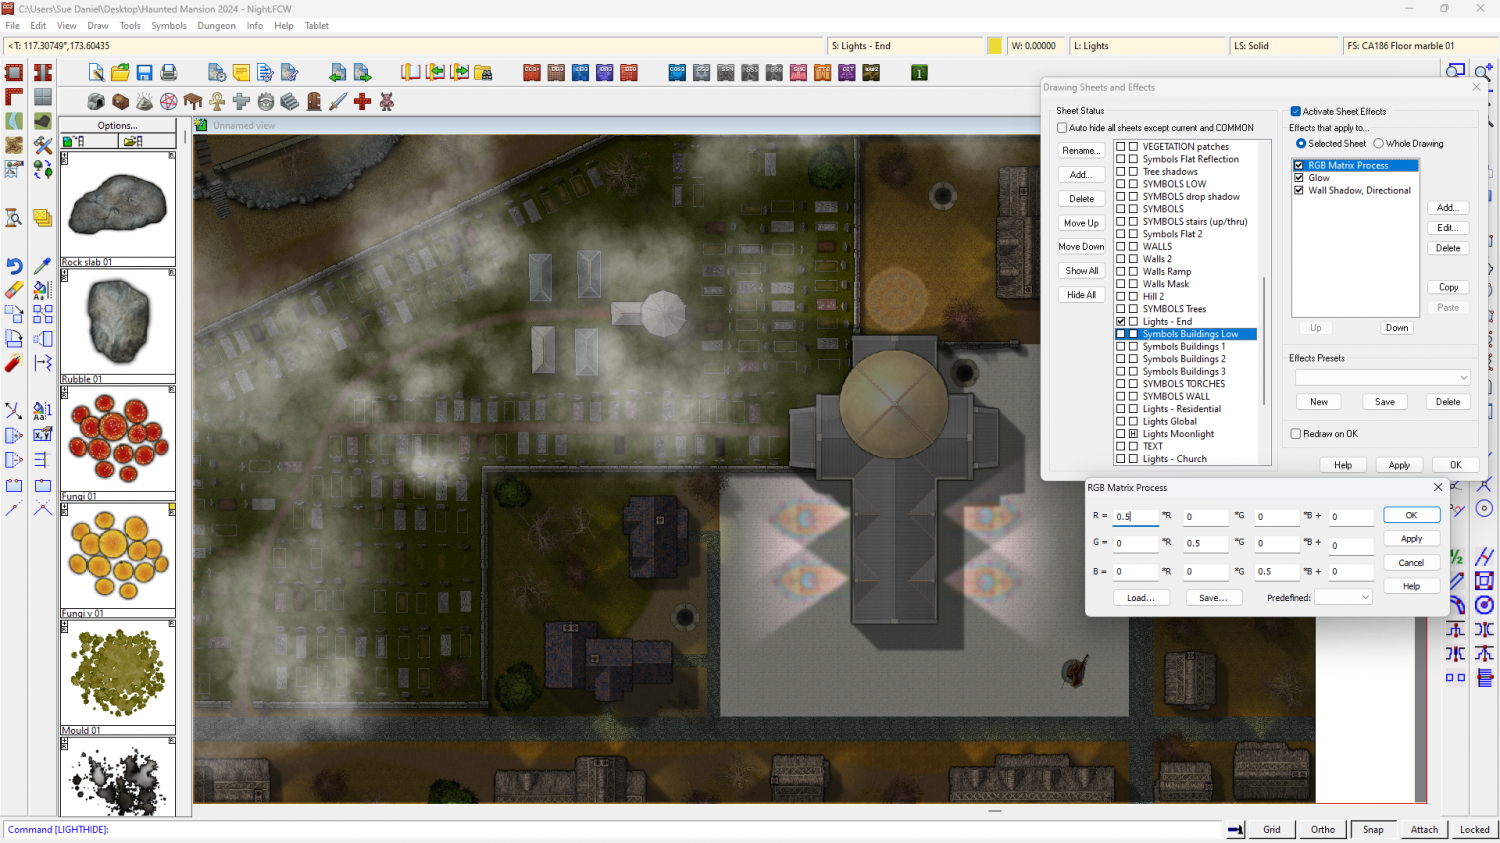Click Apply in RGB Matrix Process dialog
Viewport: 1500px width, 843px height.
click(x=1411, y=539)
